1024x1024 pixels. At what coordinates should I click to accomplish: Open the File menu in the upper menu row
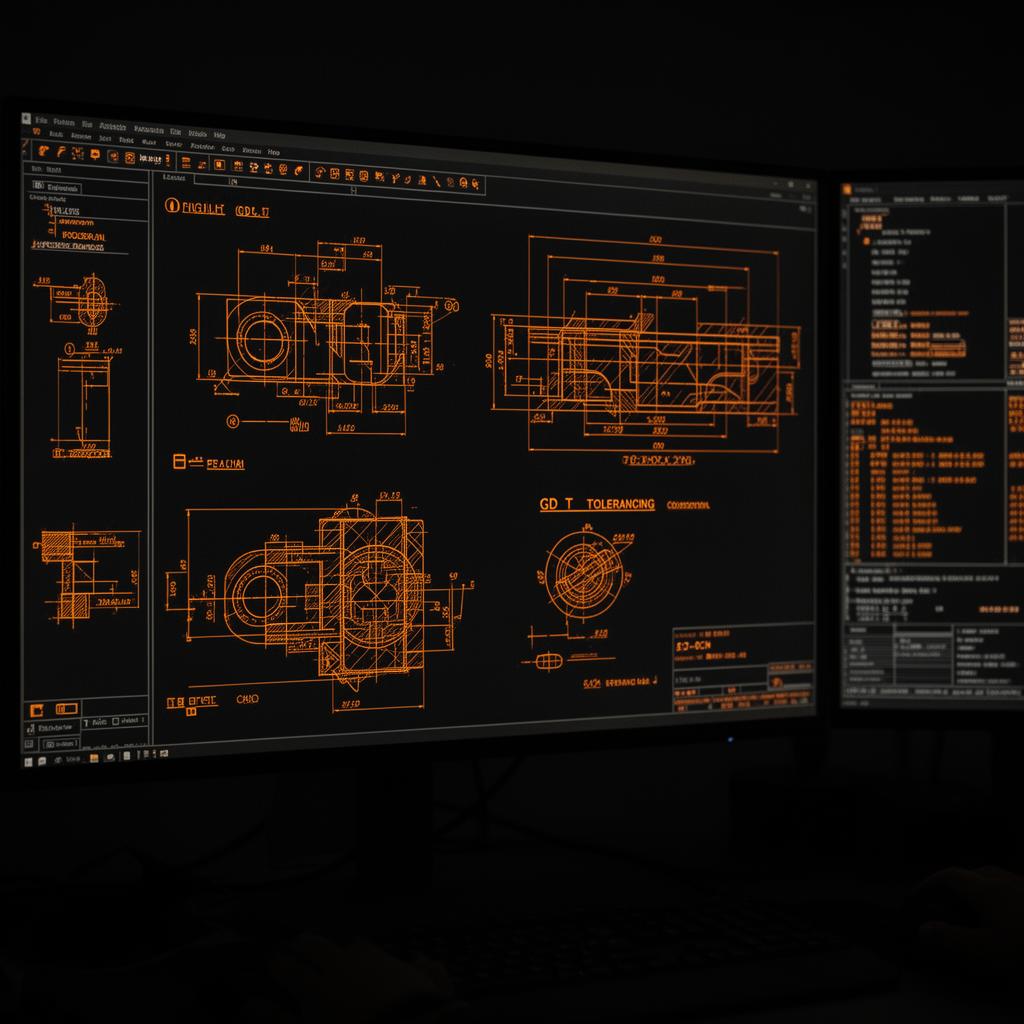[x=41, y=120]
